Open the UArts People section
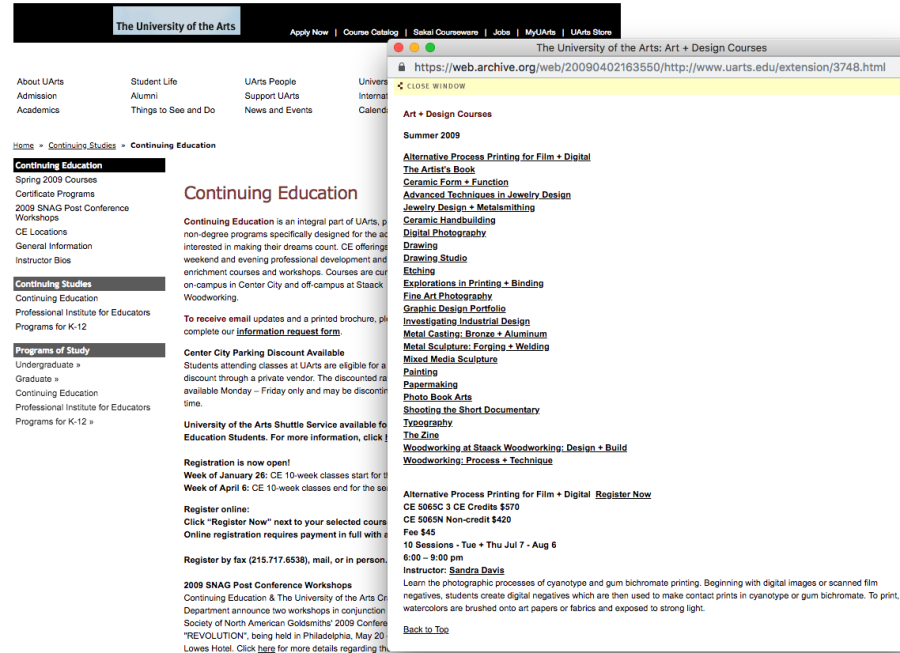The width and height of the screenshot is (900, 653). 270,81
